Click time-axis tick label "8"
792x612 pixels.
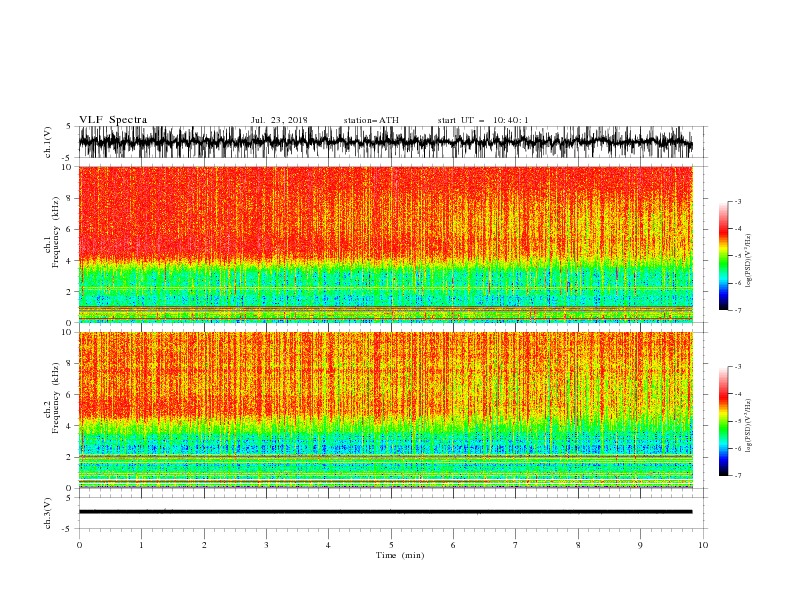pos(578,545)
